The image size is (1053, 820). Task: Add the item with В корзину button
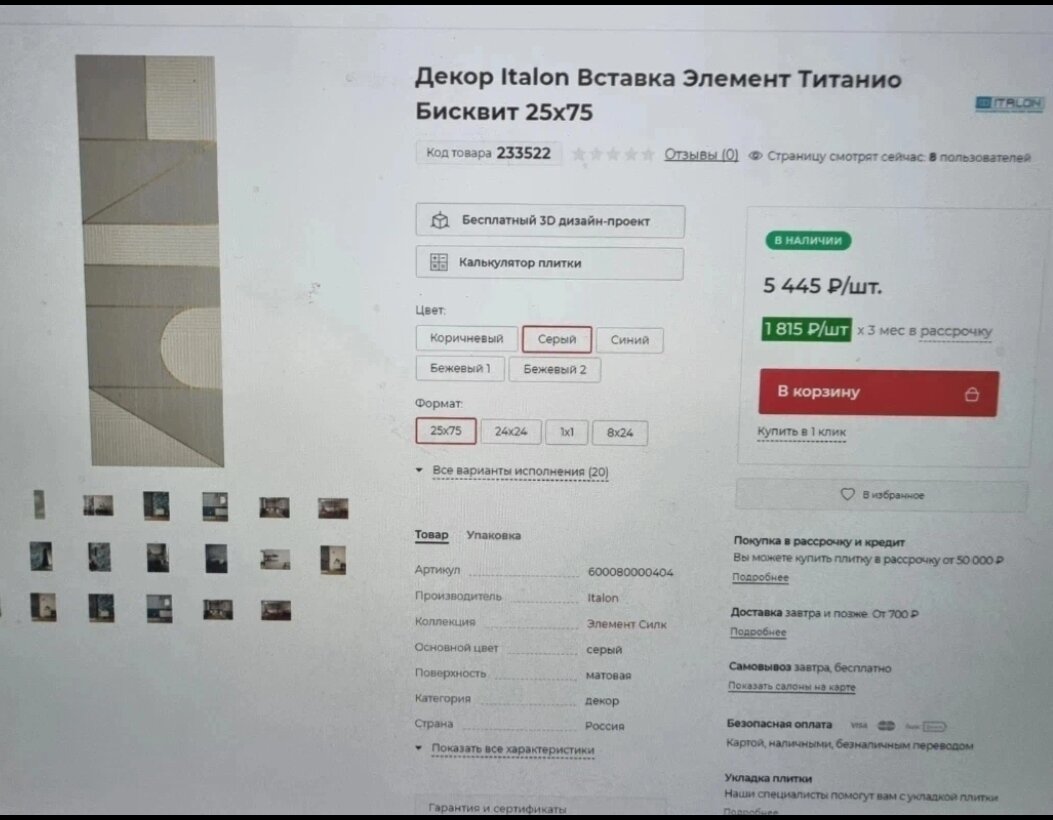coord(879,393)
